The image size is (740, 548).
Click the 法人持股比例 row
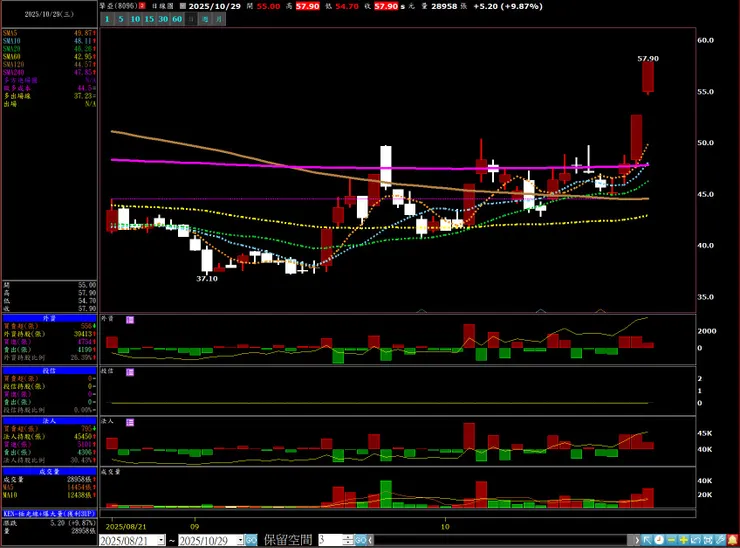(50, 460)
